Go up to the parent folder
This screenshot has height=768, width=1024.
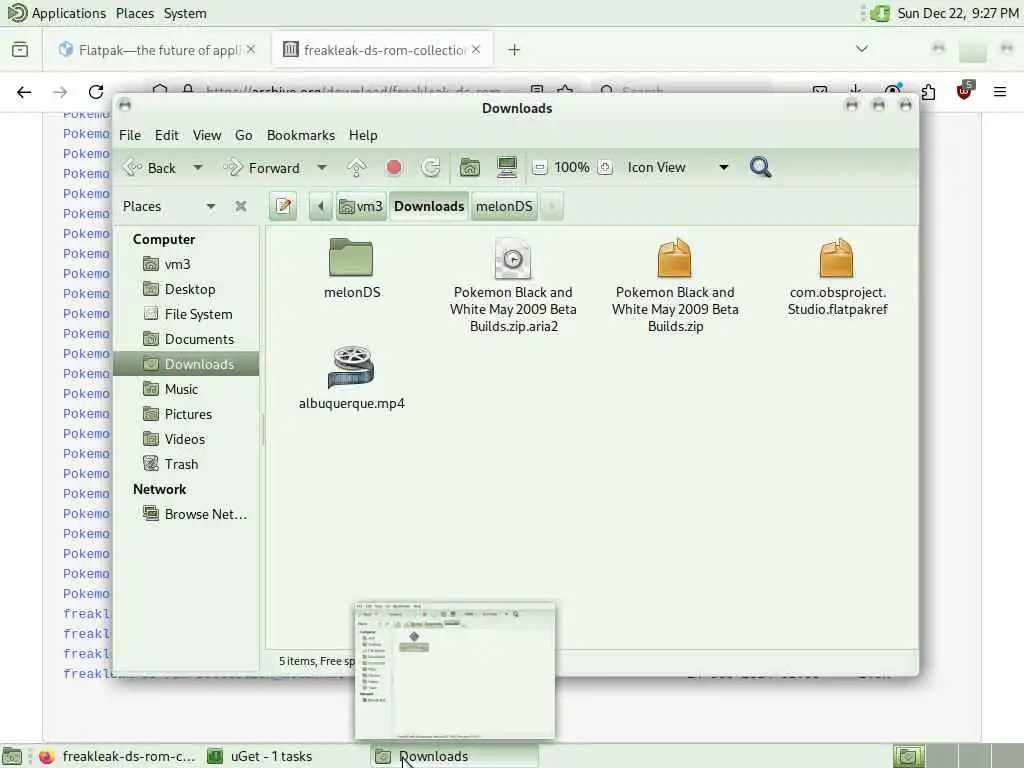tap(357, 168)
